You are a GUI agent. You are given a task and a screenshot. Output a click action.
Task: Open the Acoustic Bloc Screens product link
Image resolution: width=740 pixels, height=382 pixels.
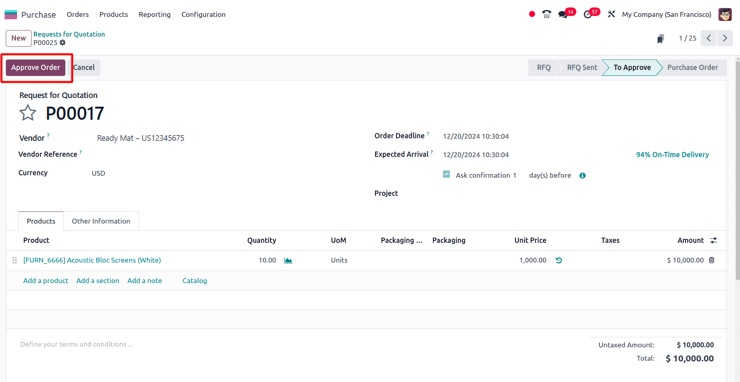[92, 260]
